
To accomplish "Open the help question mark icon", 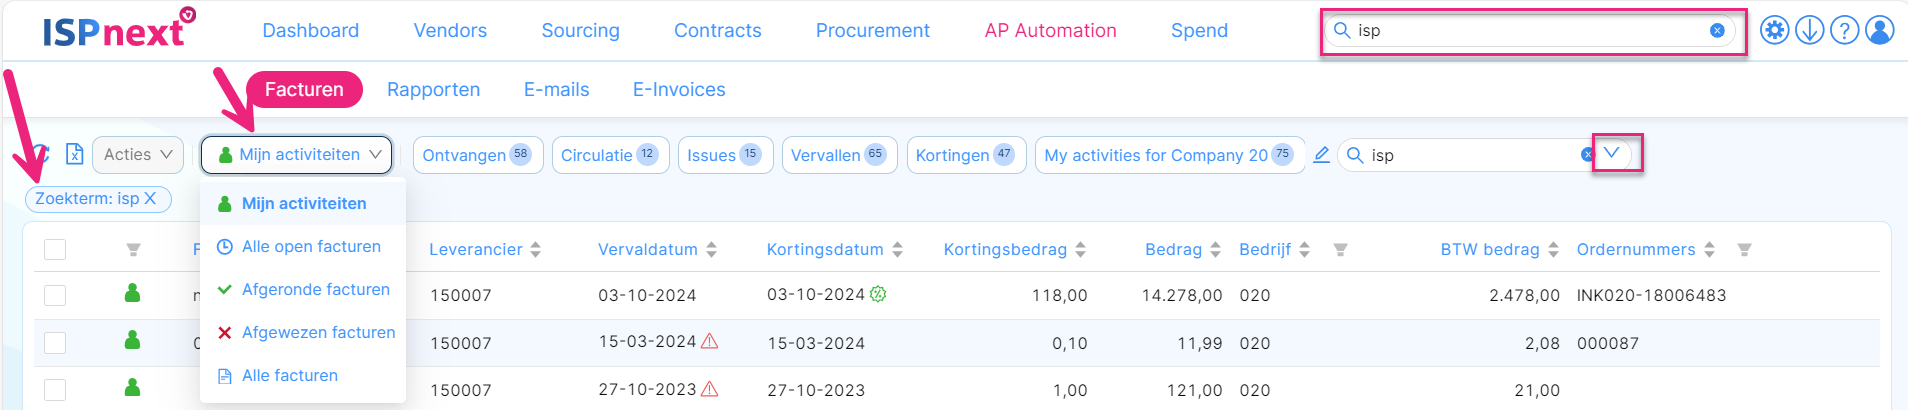I will tap(1844, 31).
